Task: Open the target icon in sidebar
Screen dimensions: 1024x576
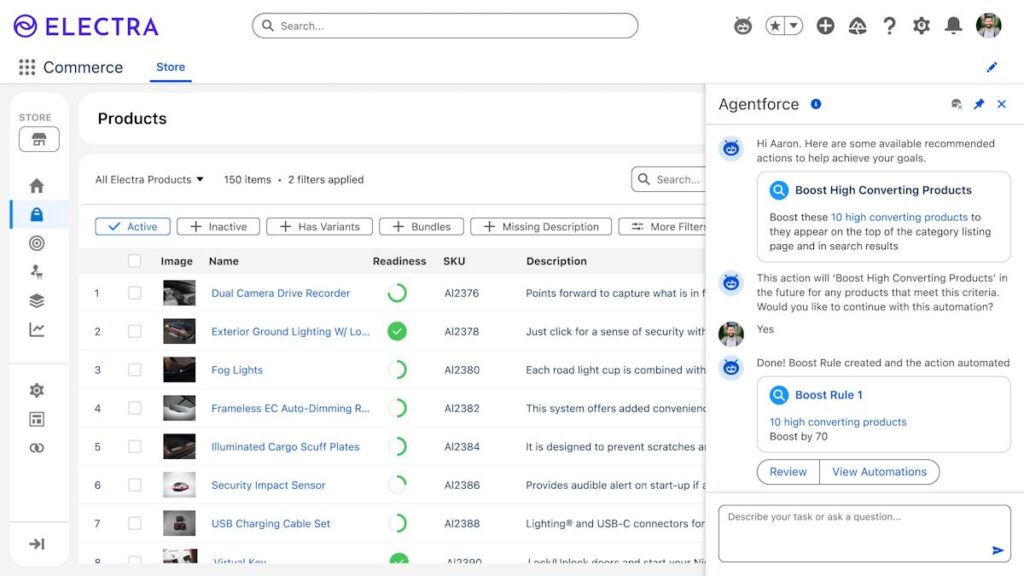Action: (37, 244)
